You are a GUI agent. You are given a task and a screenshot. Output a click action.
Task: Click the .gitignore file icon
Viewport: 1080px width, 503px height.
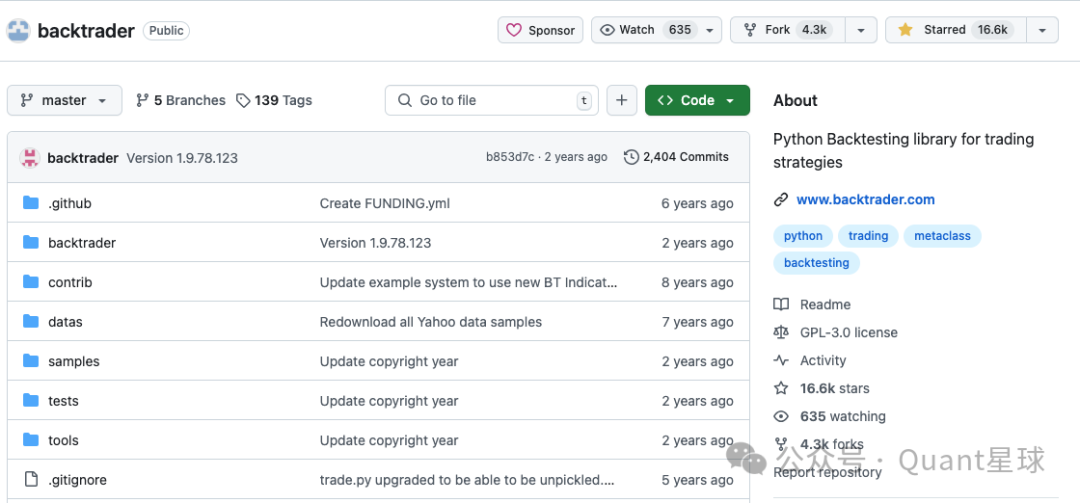[30, 479]
